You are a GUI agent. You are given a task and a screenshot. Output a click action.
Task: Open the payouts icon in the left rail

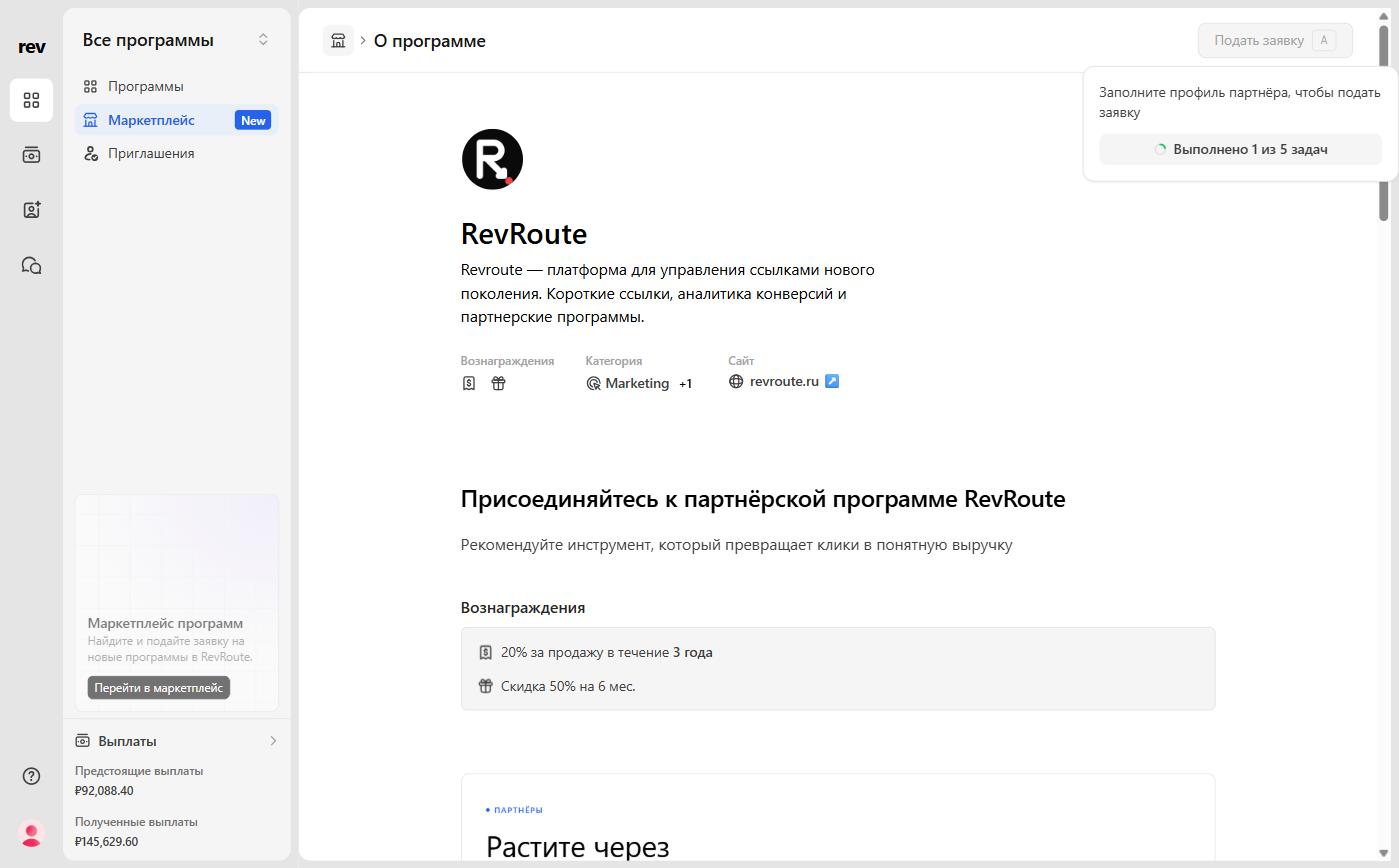(31, 155)
